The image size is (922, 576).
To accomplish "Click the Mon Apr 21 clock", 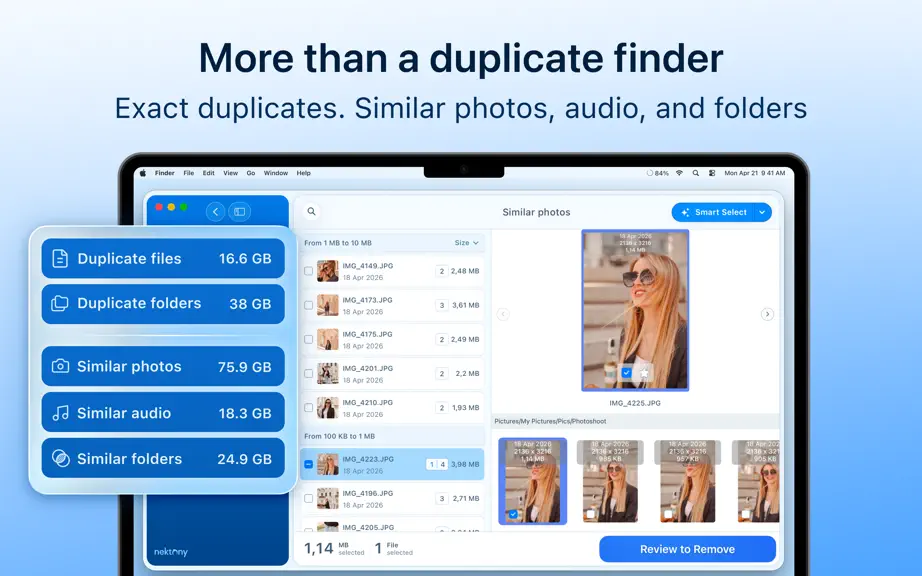I will point(755,173).
